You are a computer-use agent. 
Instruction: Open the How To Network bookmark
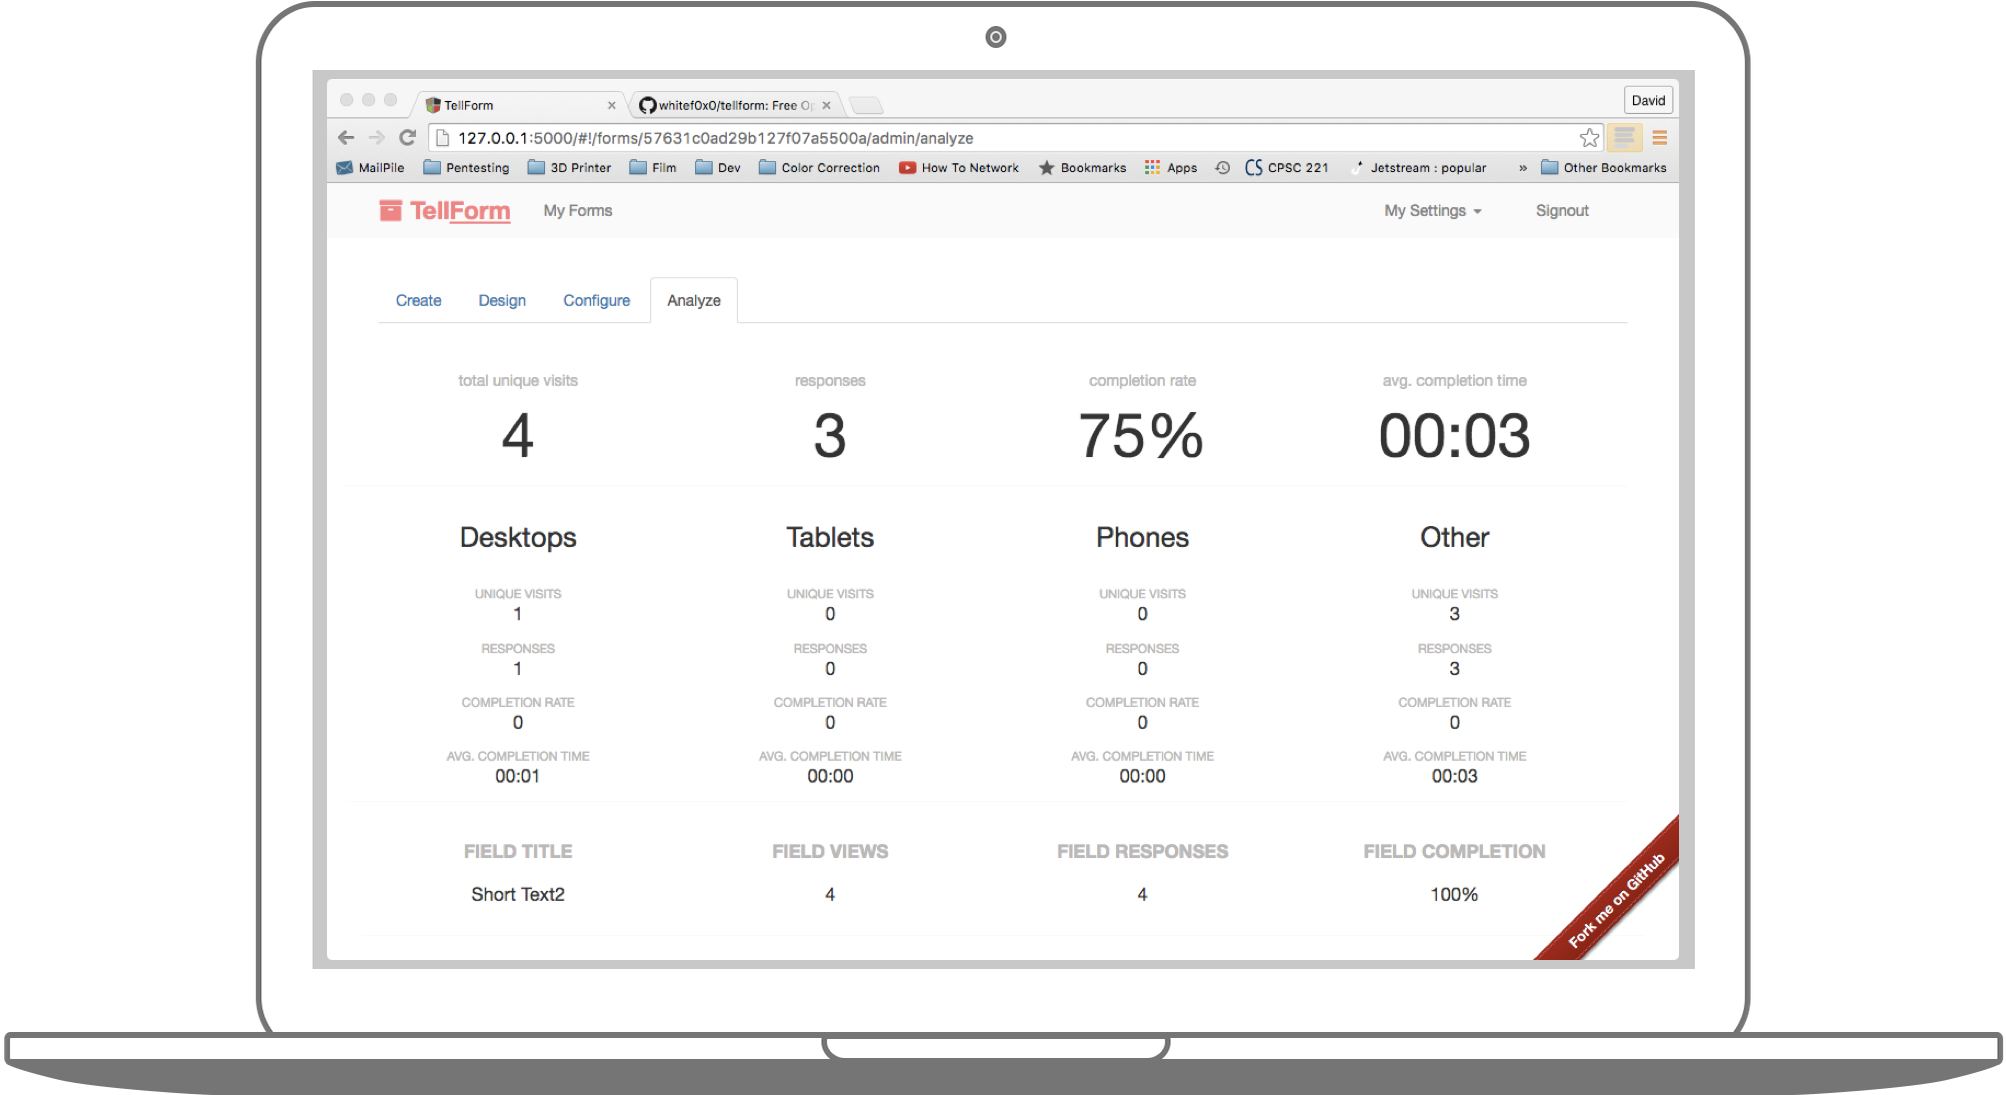(x=959, y=168)
